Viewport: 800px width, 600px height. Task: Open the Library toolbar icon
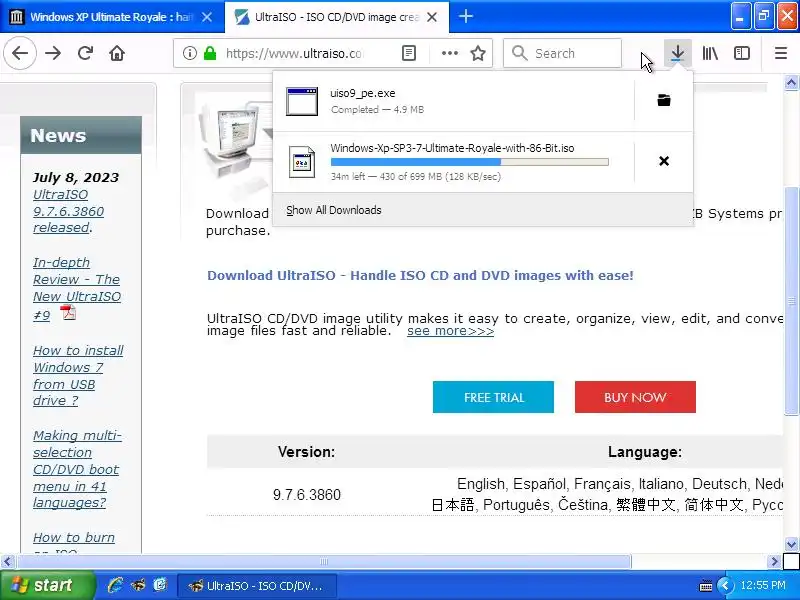(710, 53)
